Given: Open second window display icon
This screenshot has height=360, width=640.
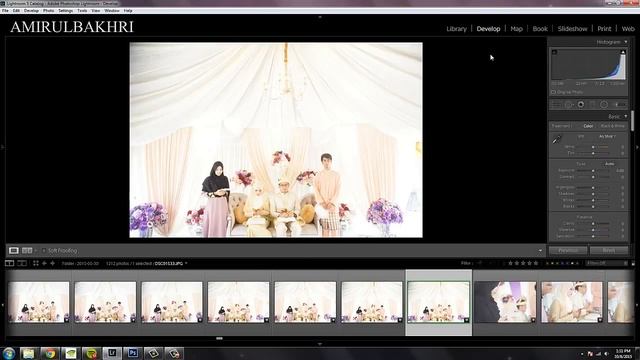Looking at the screenshot, I should point(22,263).
